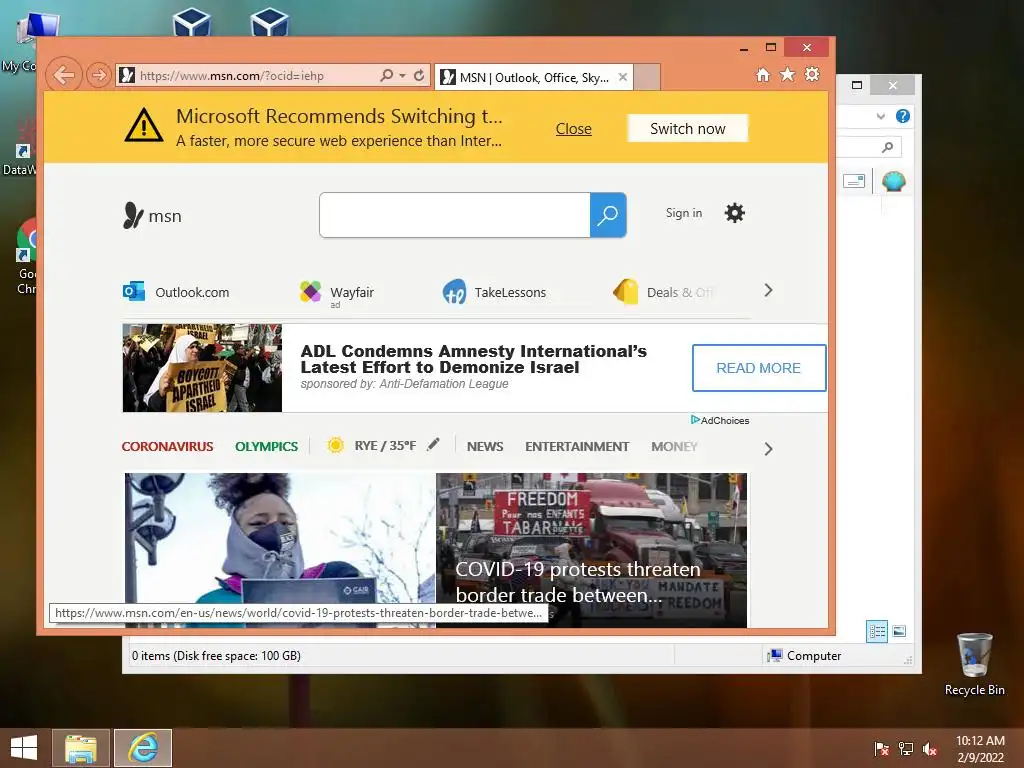Click the browser Forward arrow

[x=99, y=75]
